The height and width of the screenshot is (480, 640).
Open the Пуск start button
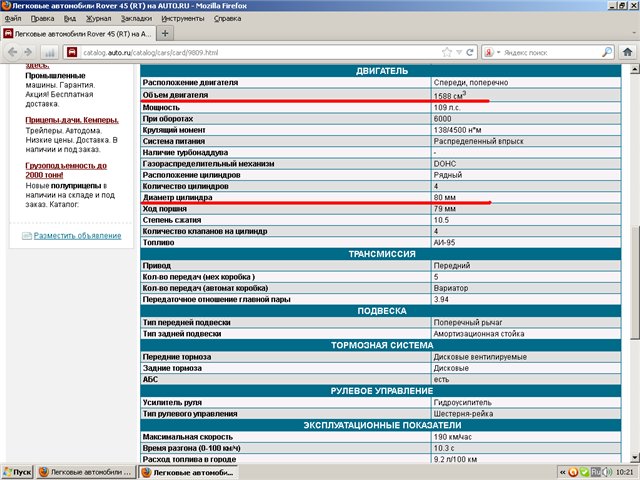[x=17, y=472]
